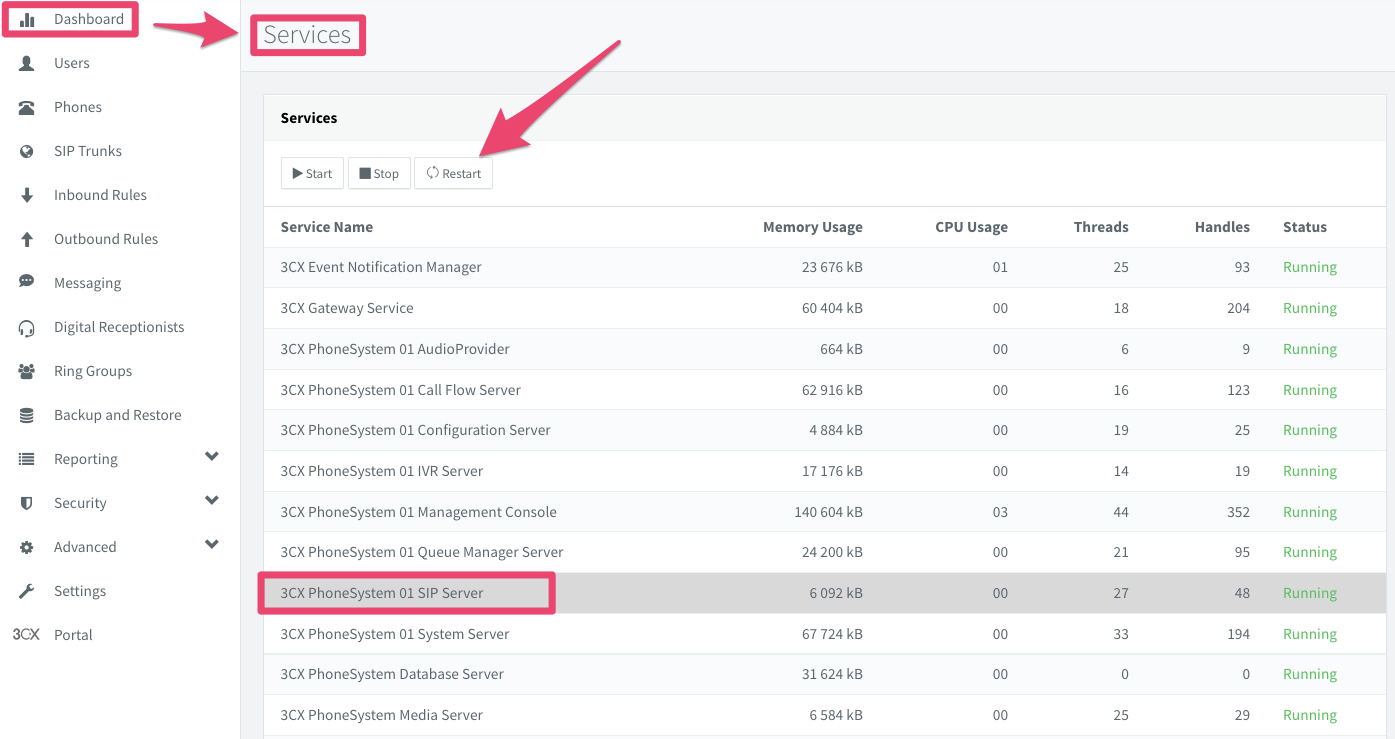The width and height of the screenshot is (1395, 739).
Task: Sort by Status column header
Action: (x=1305, y=227)
